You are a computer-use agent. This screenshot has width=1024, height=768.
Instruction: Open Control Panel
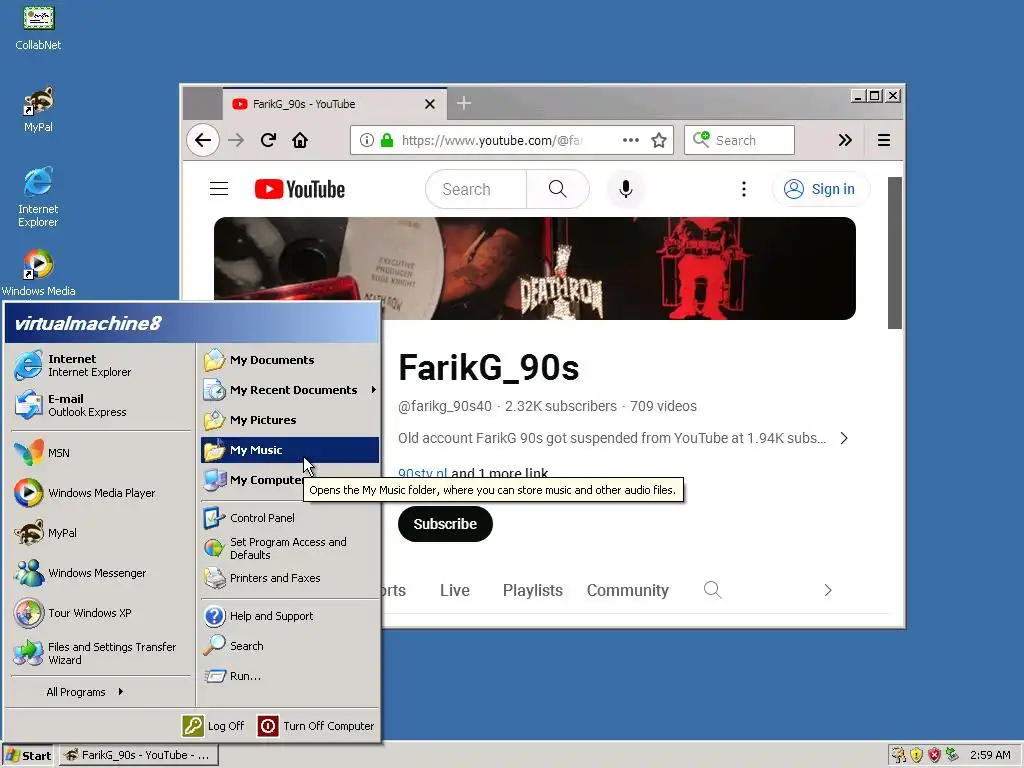pos(289,518)
